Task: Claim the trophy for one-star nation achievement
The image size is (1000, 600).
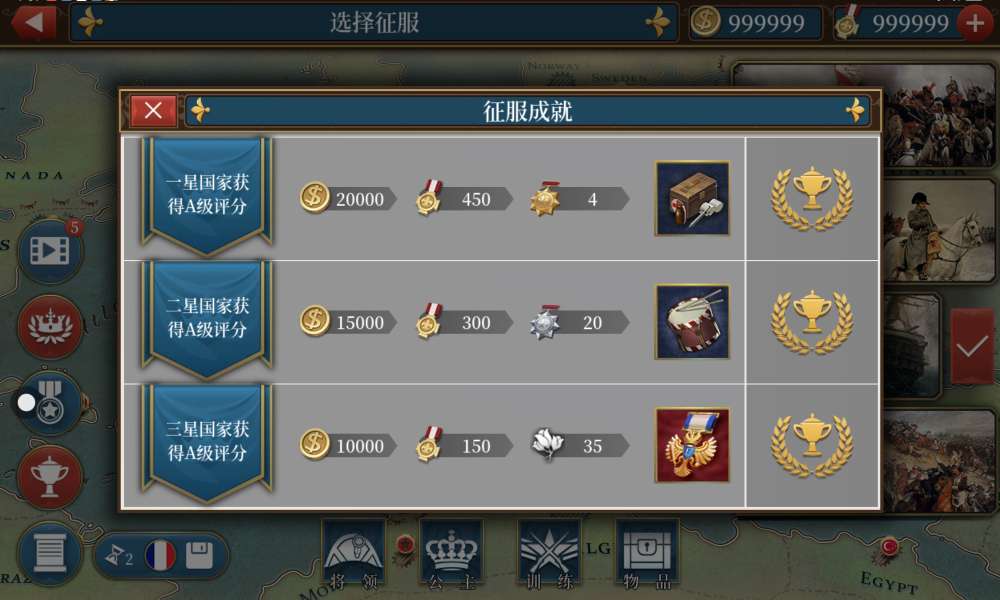Action: point(812,198)
